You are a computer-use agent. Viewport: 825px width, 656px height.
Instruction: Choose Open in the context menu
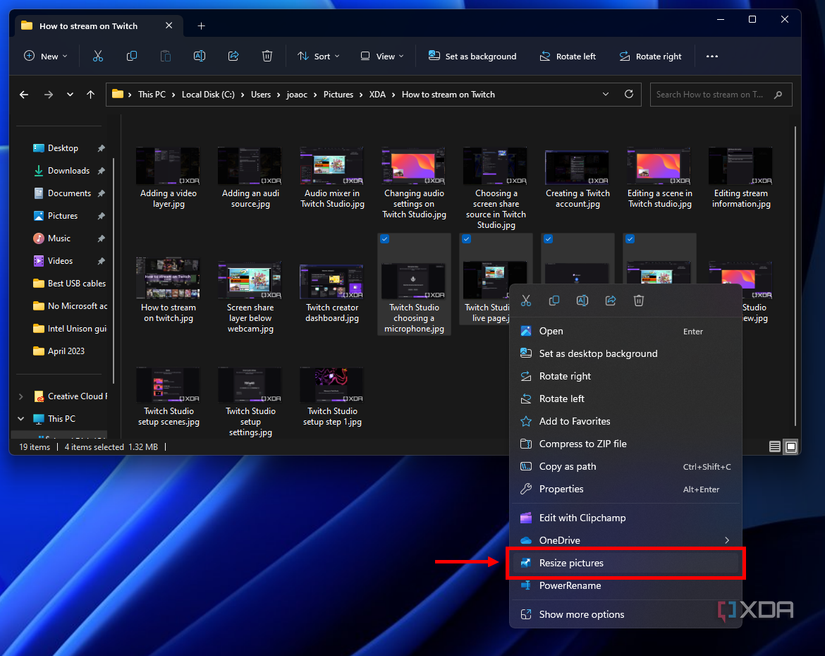coord(626,331)
